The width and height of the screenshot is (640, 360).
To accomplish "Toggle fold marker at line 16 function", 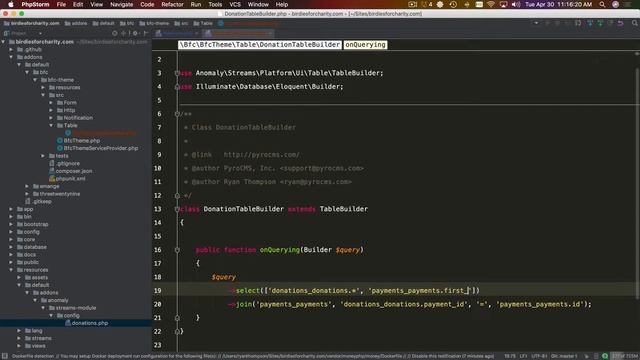I will pyautogui.click(x=177, y=250).
